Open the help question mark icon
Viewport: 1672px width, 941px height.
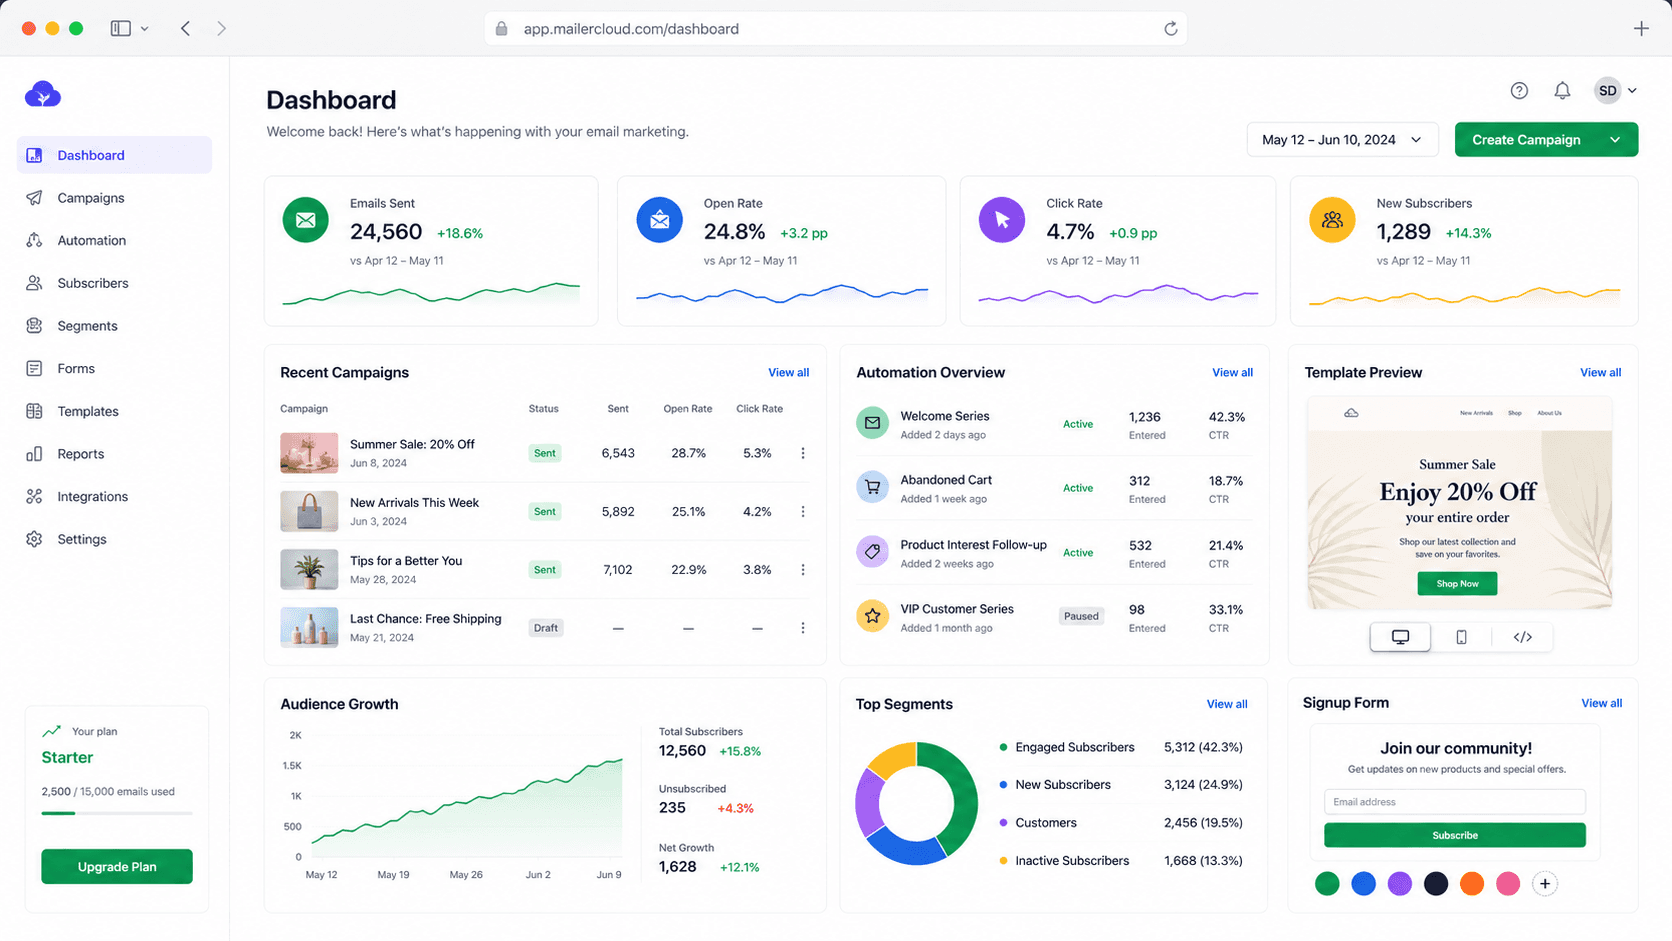click(1519, 91)
